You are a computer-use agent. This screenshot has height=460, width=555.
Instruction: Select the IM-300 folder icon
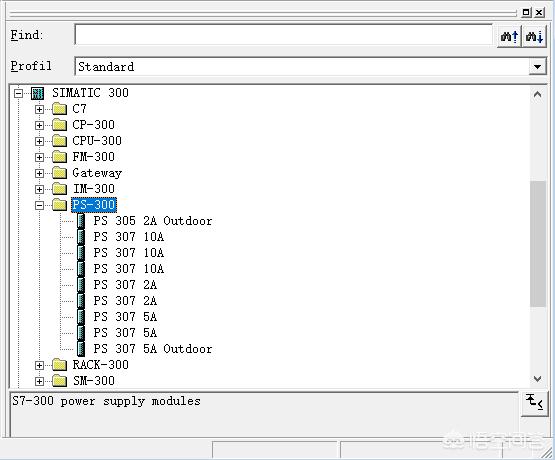(59, 189)
